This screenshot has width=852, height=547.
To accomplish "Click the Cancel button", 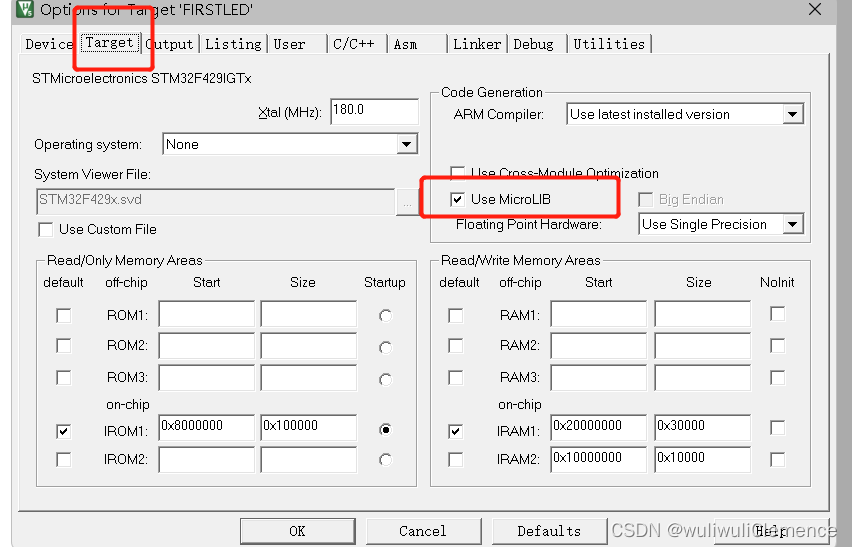I will (423, 531).
